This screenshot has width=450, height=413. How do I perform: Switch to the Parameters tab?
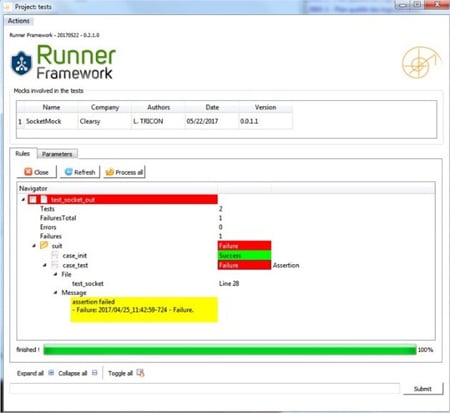[57, 154]
